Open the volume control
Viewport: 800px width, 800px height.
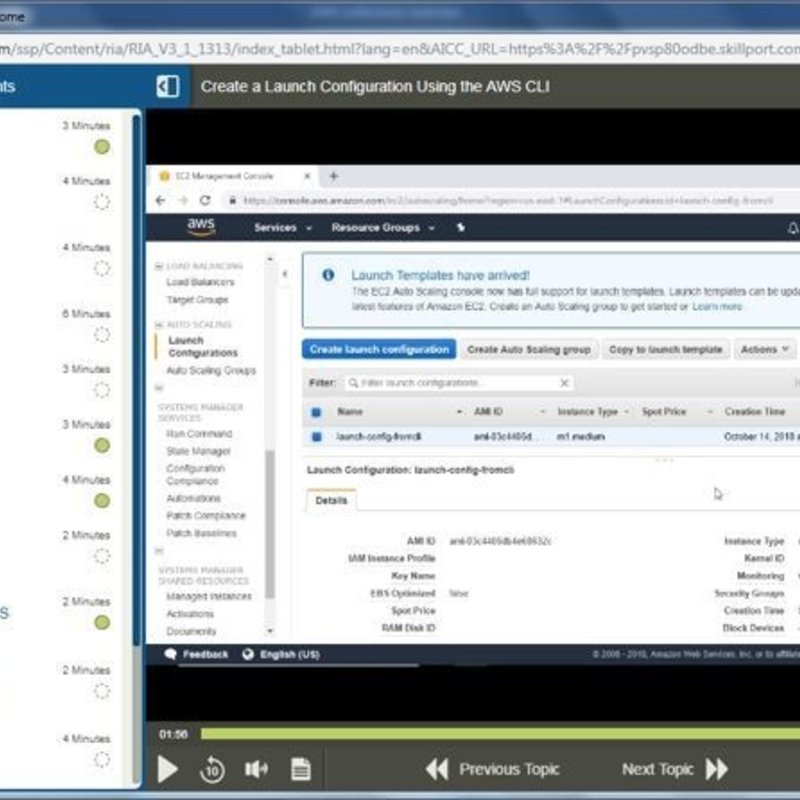click(x=256, y=769)
